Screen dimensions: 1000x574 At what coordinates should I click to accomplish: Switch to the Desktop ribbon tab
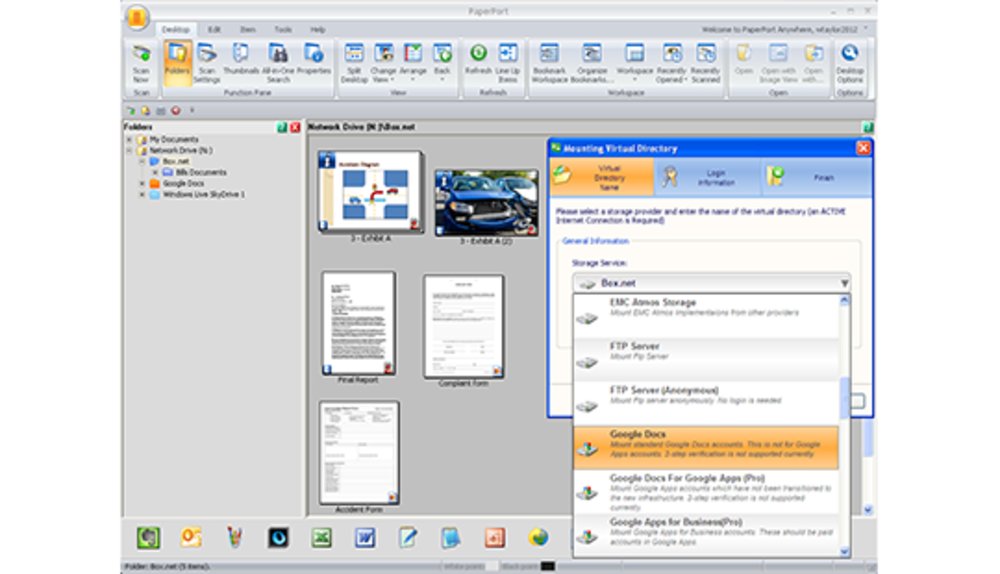tap(175, 29)
